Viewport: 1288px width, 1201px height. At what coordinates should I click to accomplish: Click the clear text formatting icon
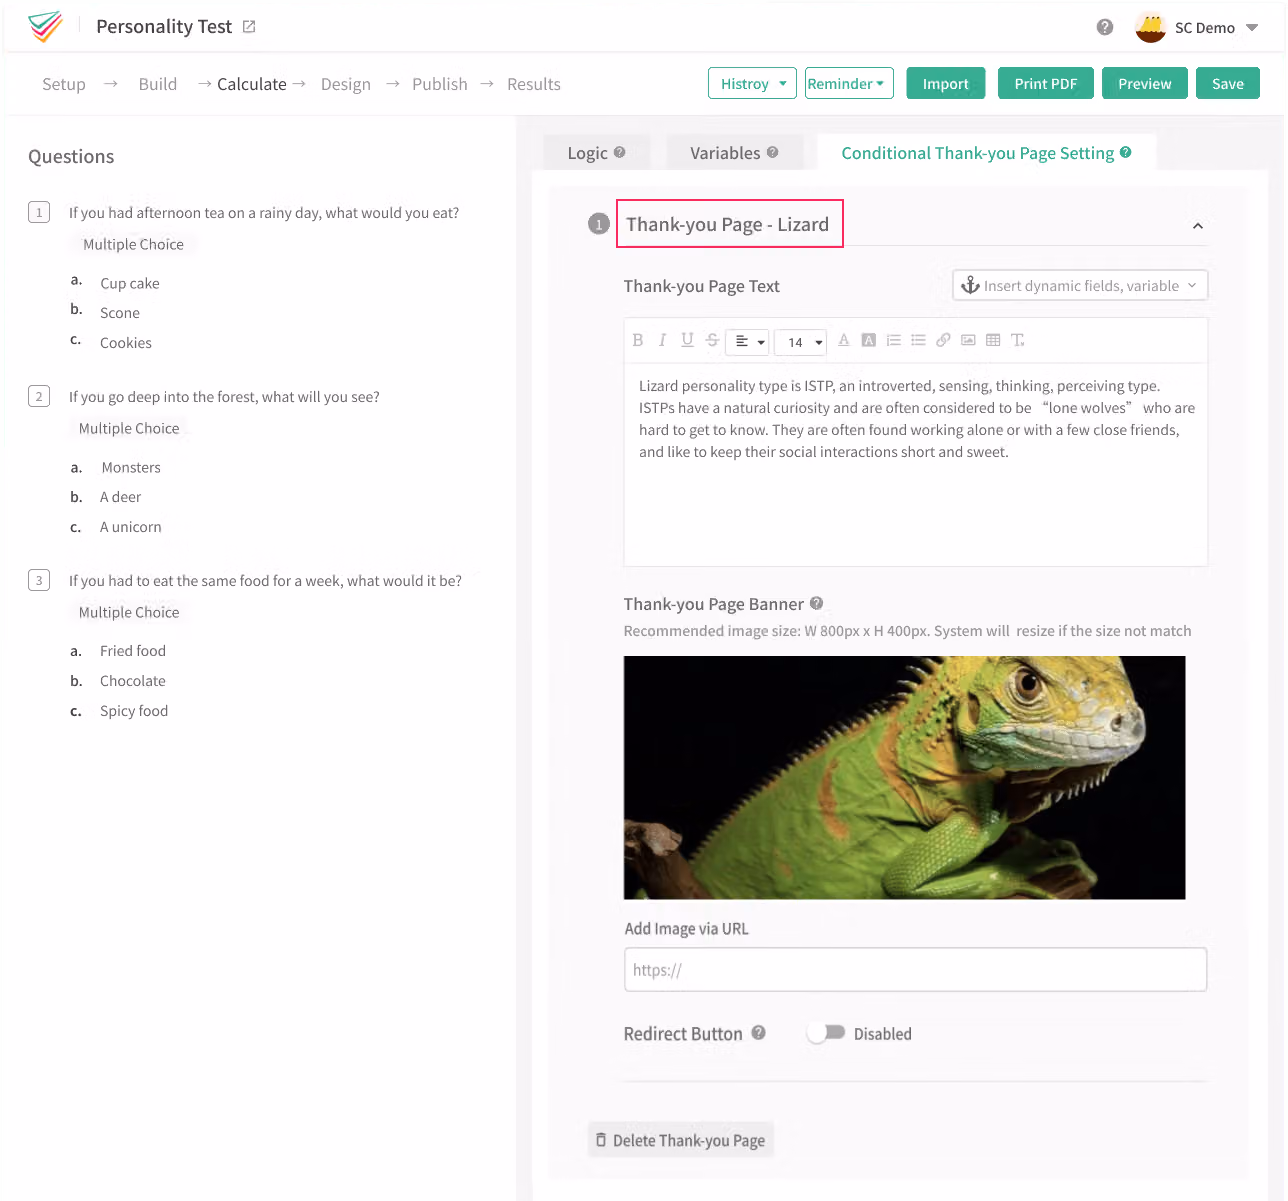tap(1018, 340)
